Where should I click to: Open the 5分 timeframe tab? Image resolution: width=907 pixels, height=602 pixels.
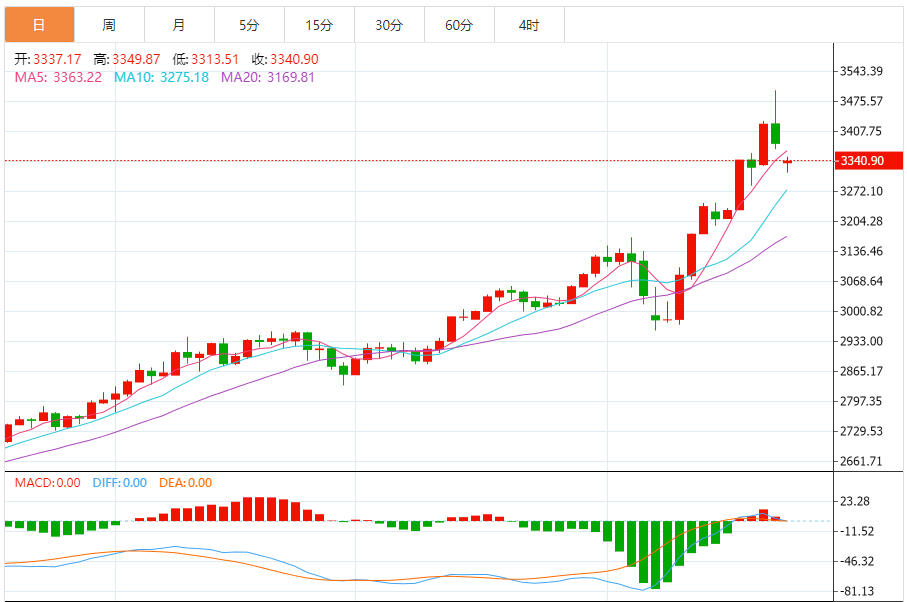coord(249,25)
